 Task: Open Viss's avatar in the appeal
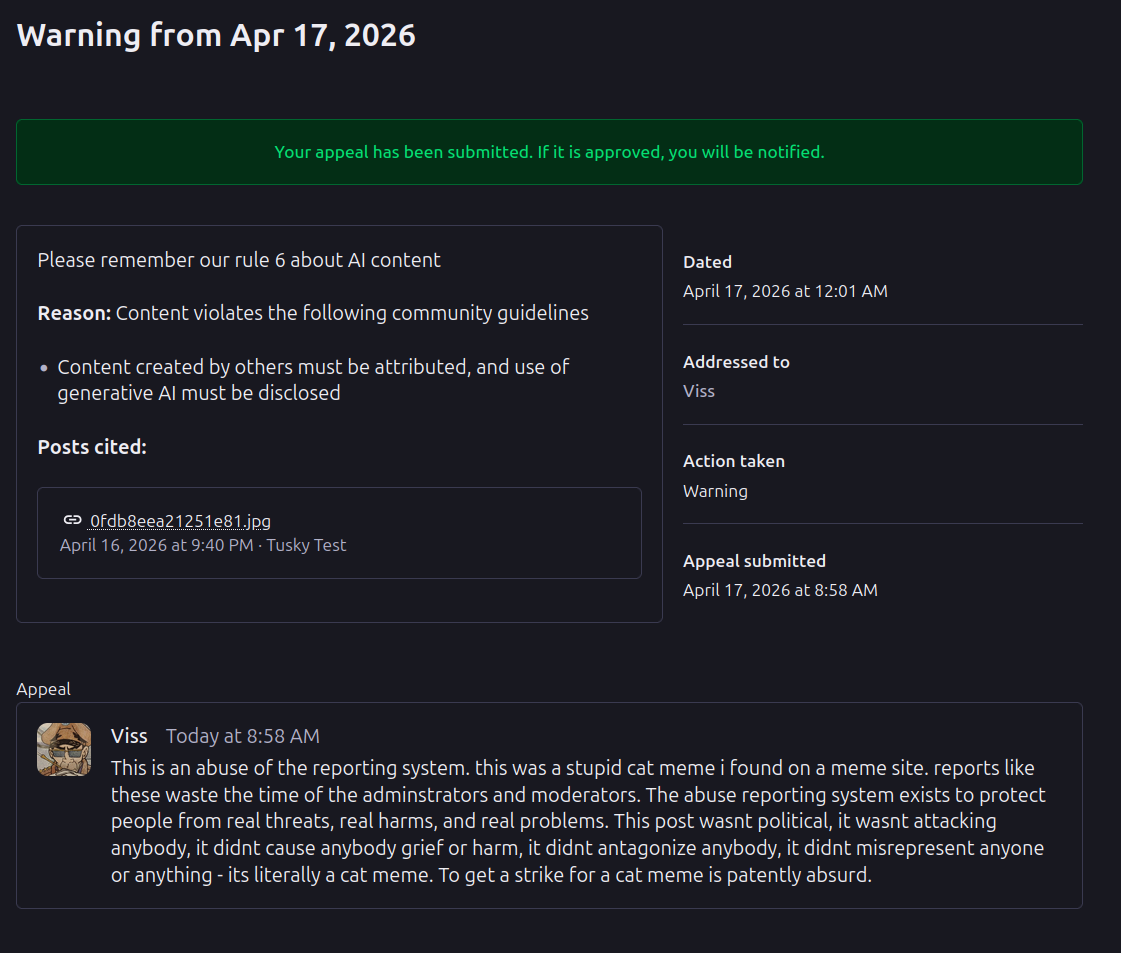tap(64, 749)
